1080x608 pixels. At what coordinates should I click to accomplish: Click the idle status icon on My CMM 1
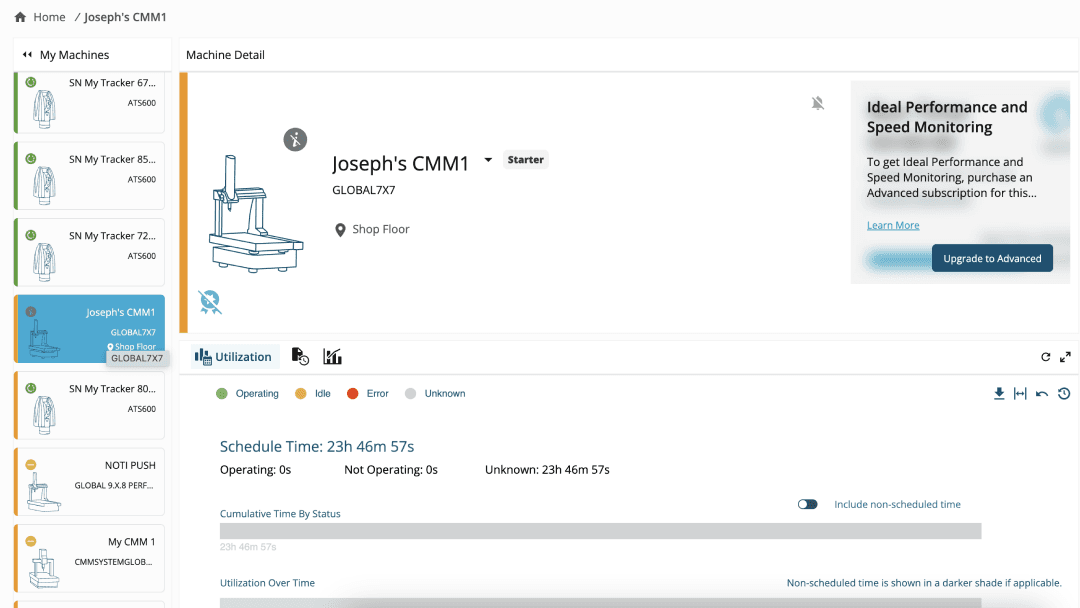tap(31, 541)
